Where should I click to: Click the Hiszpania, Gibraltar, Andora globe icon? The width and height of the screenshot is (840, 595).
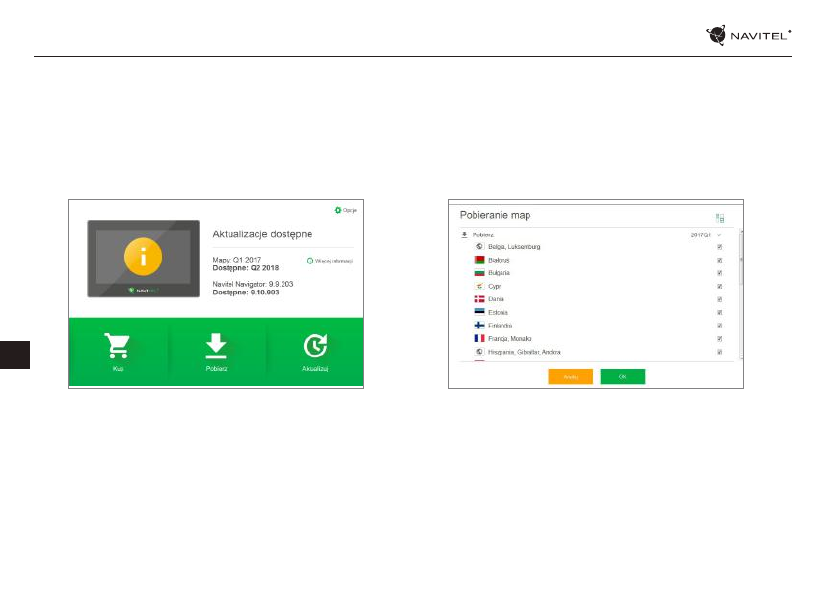479,352
